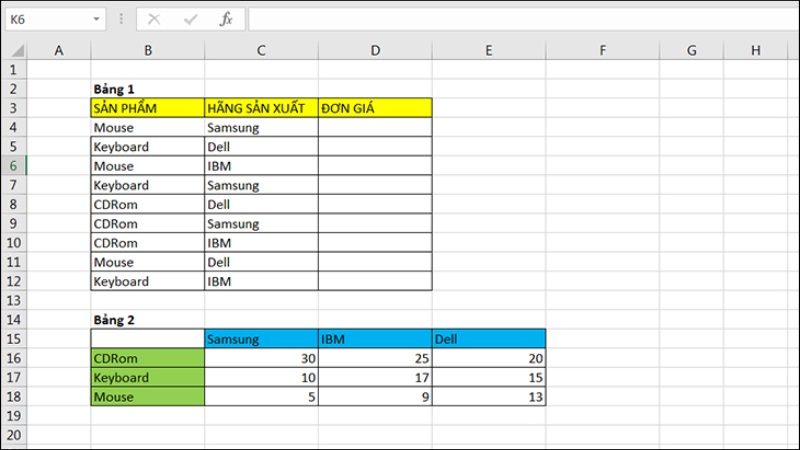Select column H header
This screenshot has width=800, height=450.
point(756,51)
